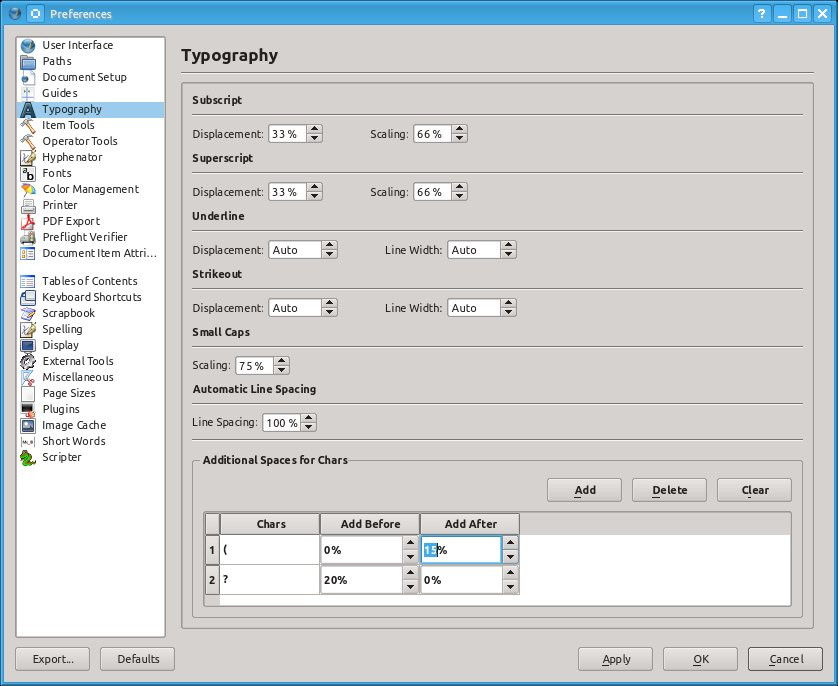Increase Underline Line Width spinner
838x686 pixels.
(x=509, y=246)
